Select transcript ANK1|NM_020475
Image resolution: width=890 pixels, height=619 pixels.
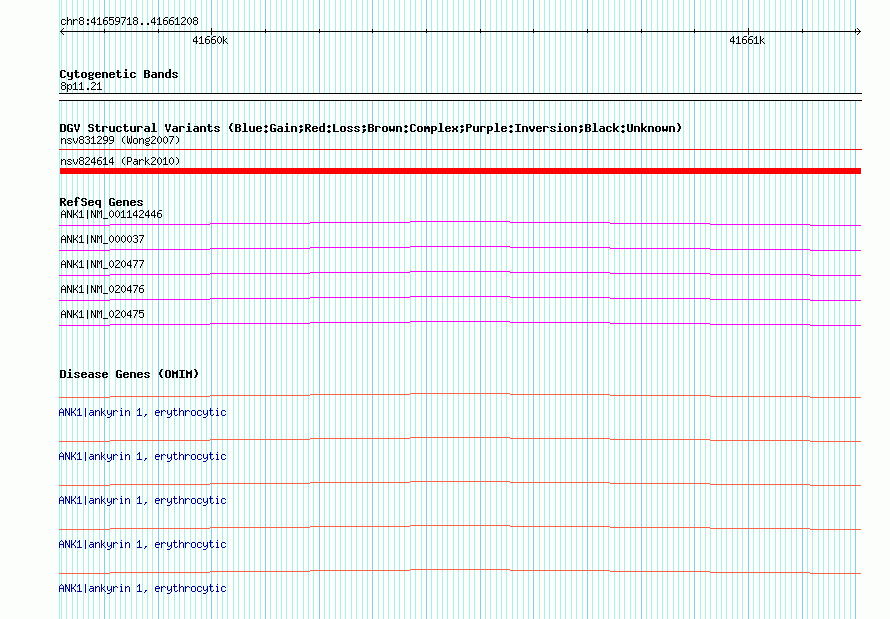[102, 314]
